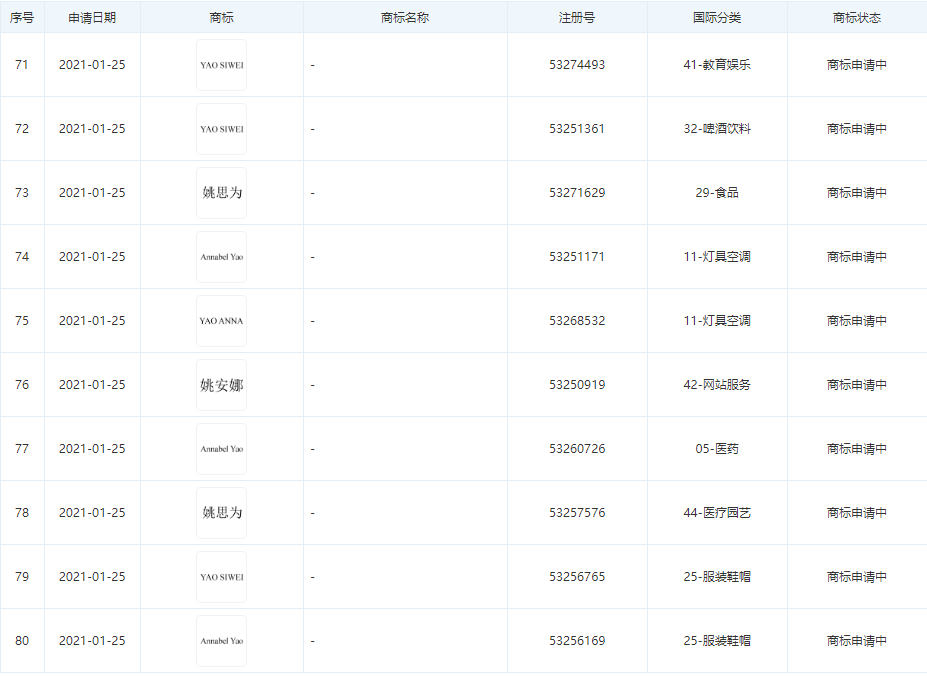Click YAO SIWEI trademark image in row 79
This screenshot has width=927, height=676.
[221, 577]
